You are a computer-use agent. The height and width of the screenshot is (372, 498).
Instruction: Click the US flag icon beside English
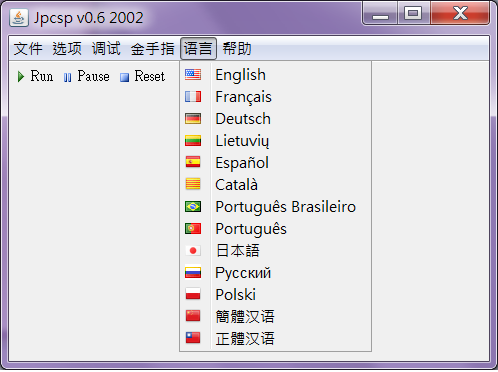pyautogui.click(x=193, y=75)
